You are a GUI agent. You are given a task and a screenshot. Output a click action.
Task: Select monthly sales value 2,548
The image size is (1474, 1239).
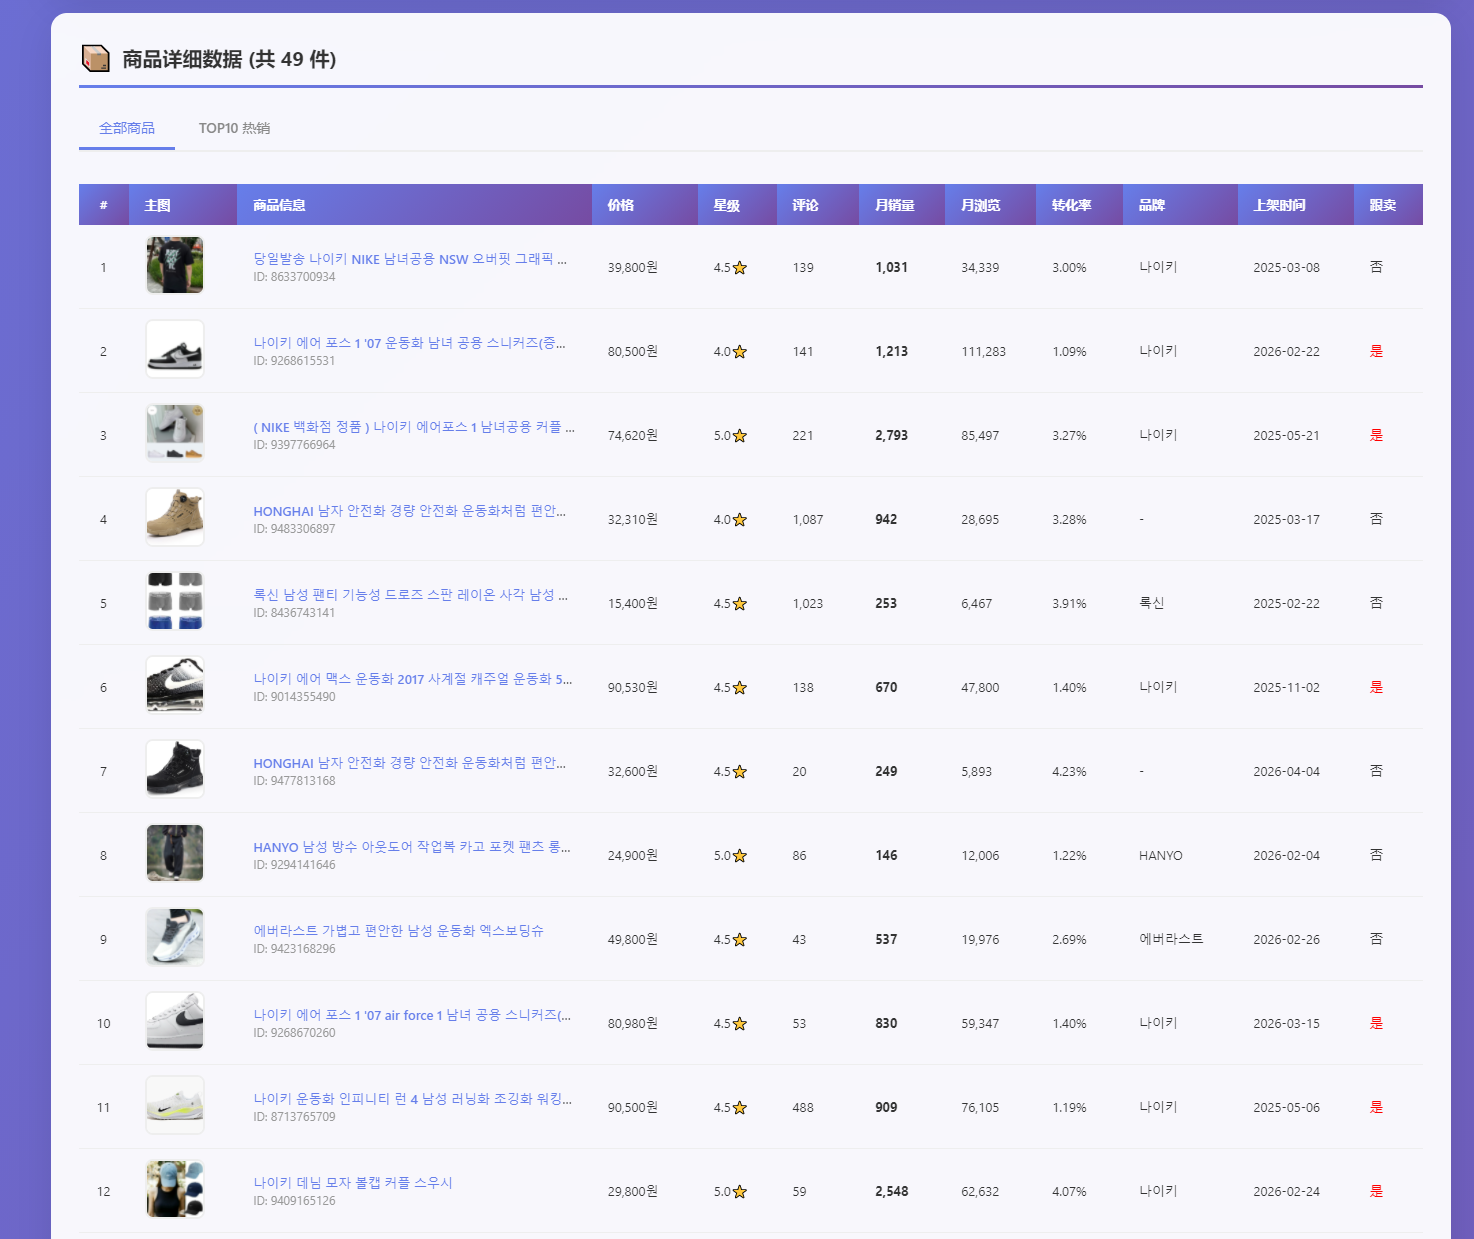892,1192
